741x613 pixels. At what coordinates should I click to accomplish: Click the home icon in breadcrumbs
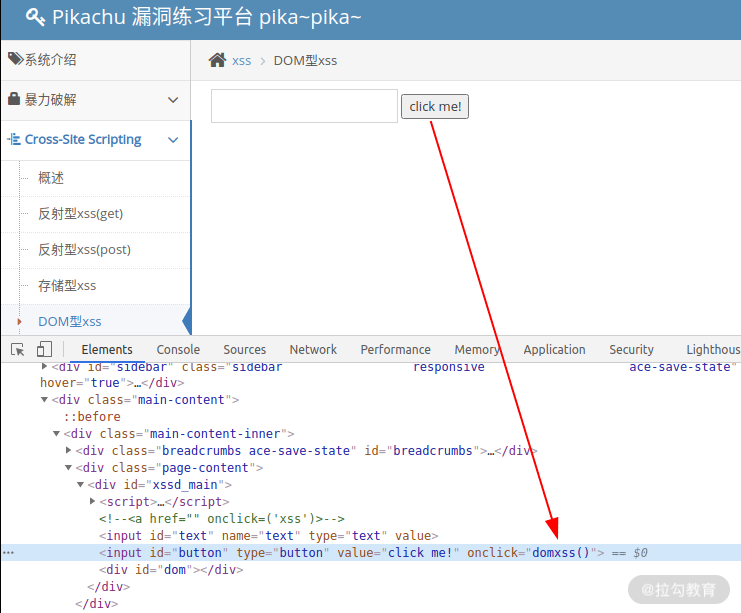click(217, 60)
